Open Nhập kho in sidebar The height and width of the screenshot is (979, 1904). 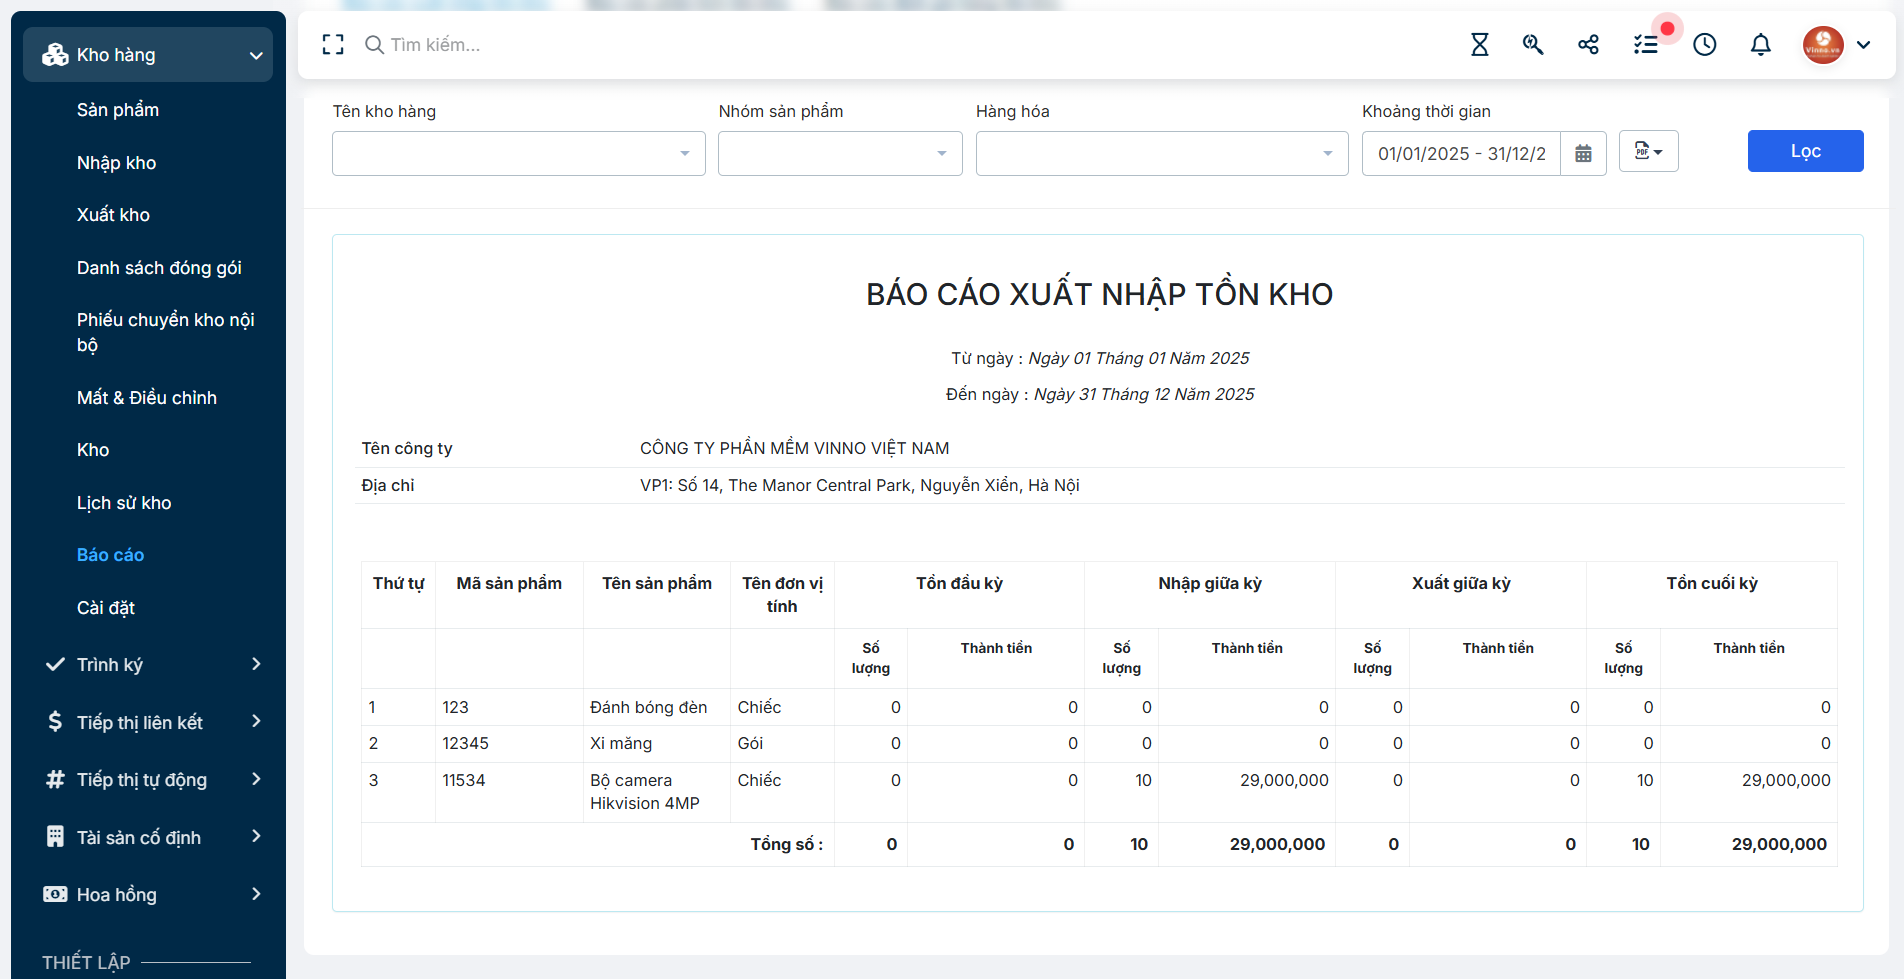click(116, 163)
